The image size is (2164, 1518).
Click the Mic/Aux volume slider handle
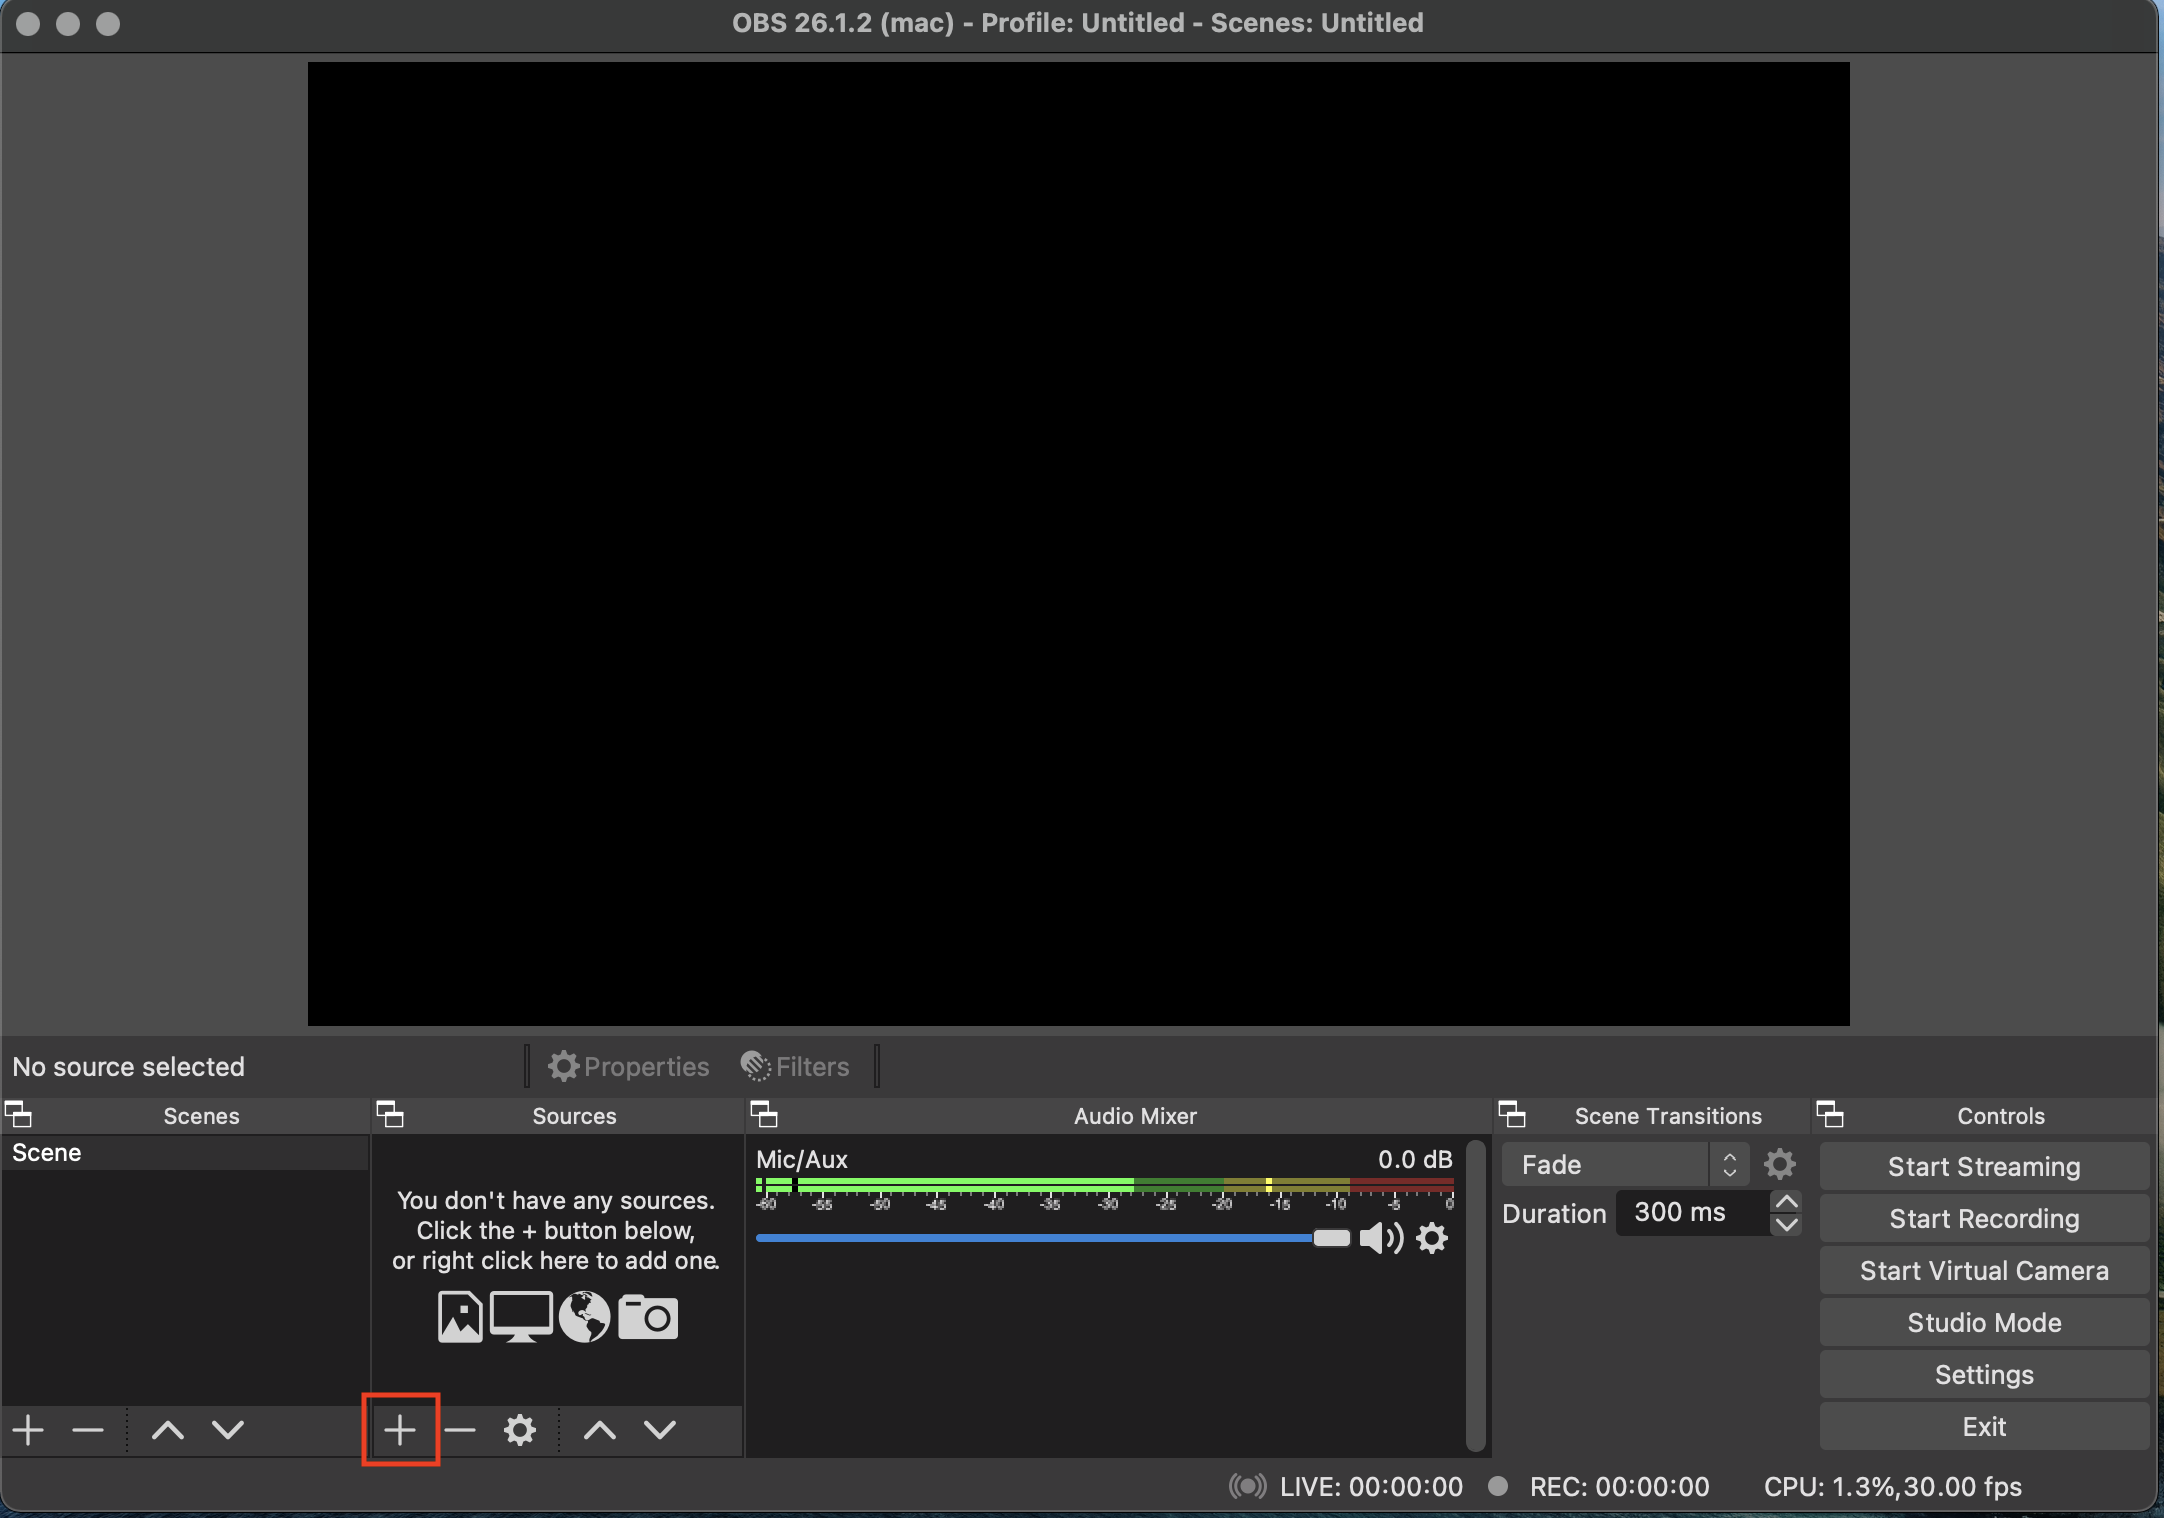coord(1331,1238)
